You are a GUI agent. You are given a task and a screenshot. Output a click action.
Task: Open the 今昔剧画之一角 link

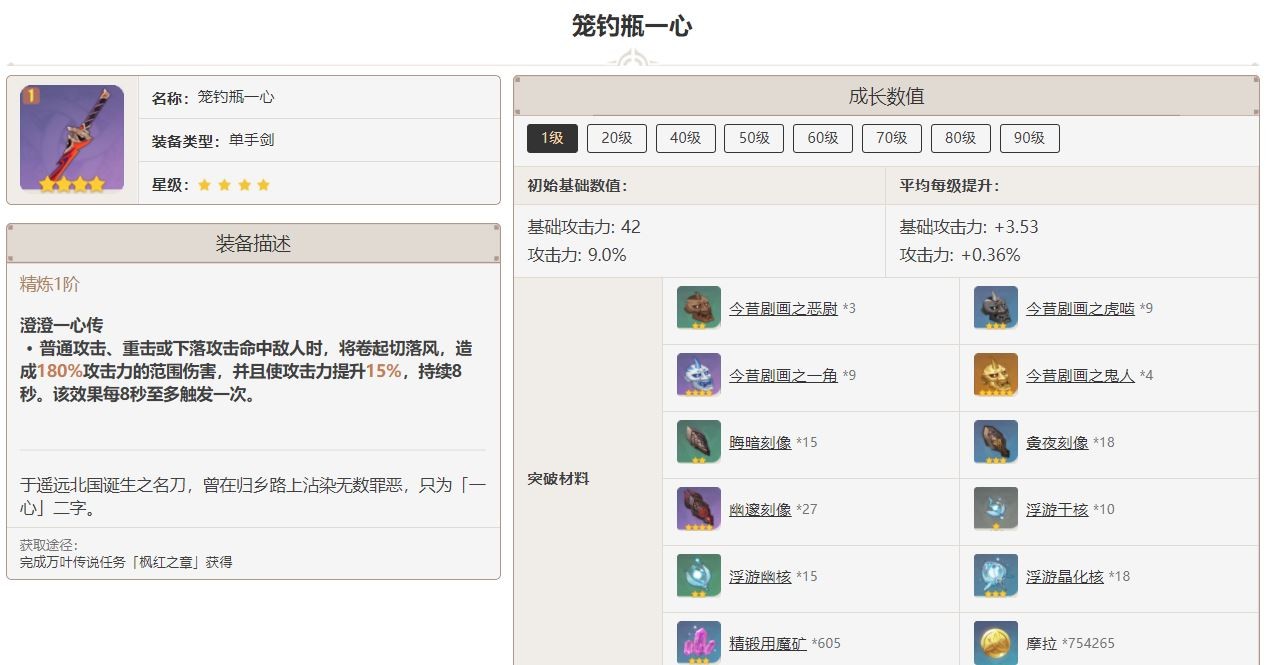(783, 376)
